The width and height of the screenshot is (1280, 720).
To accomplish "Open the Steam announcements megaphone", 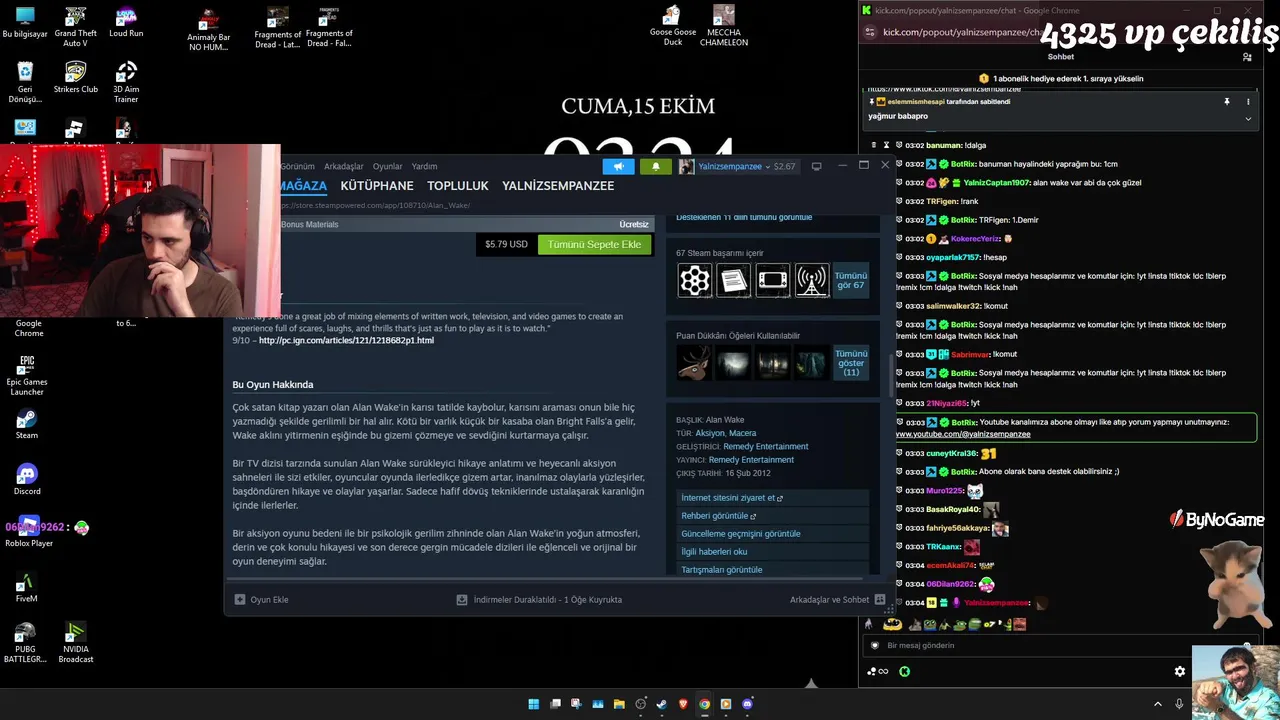I will click(x=618, y=166).
